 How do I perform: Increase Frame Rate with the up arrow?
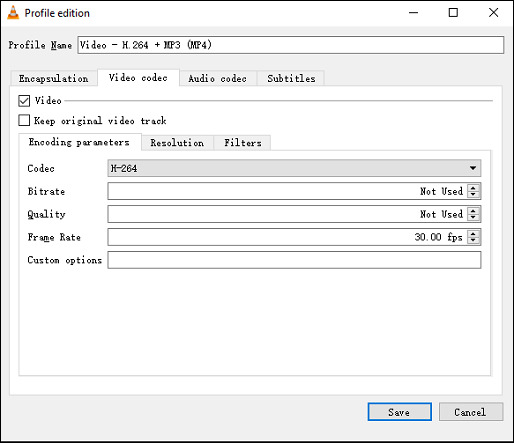473,234
